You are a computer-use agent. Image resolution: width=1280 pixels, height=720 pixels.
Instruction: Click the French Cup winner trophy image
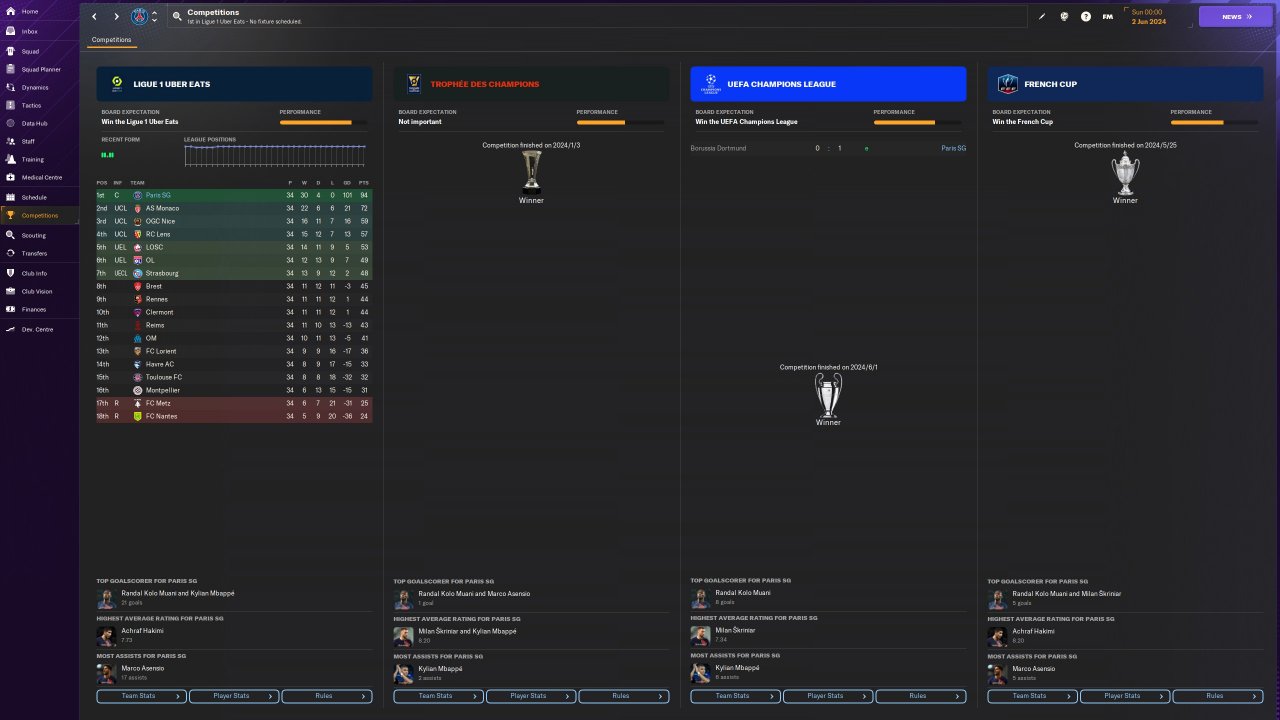(x=1125, y=173)
